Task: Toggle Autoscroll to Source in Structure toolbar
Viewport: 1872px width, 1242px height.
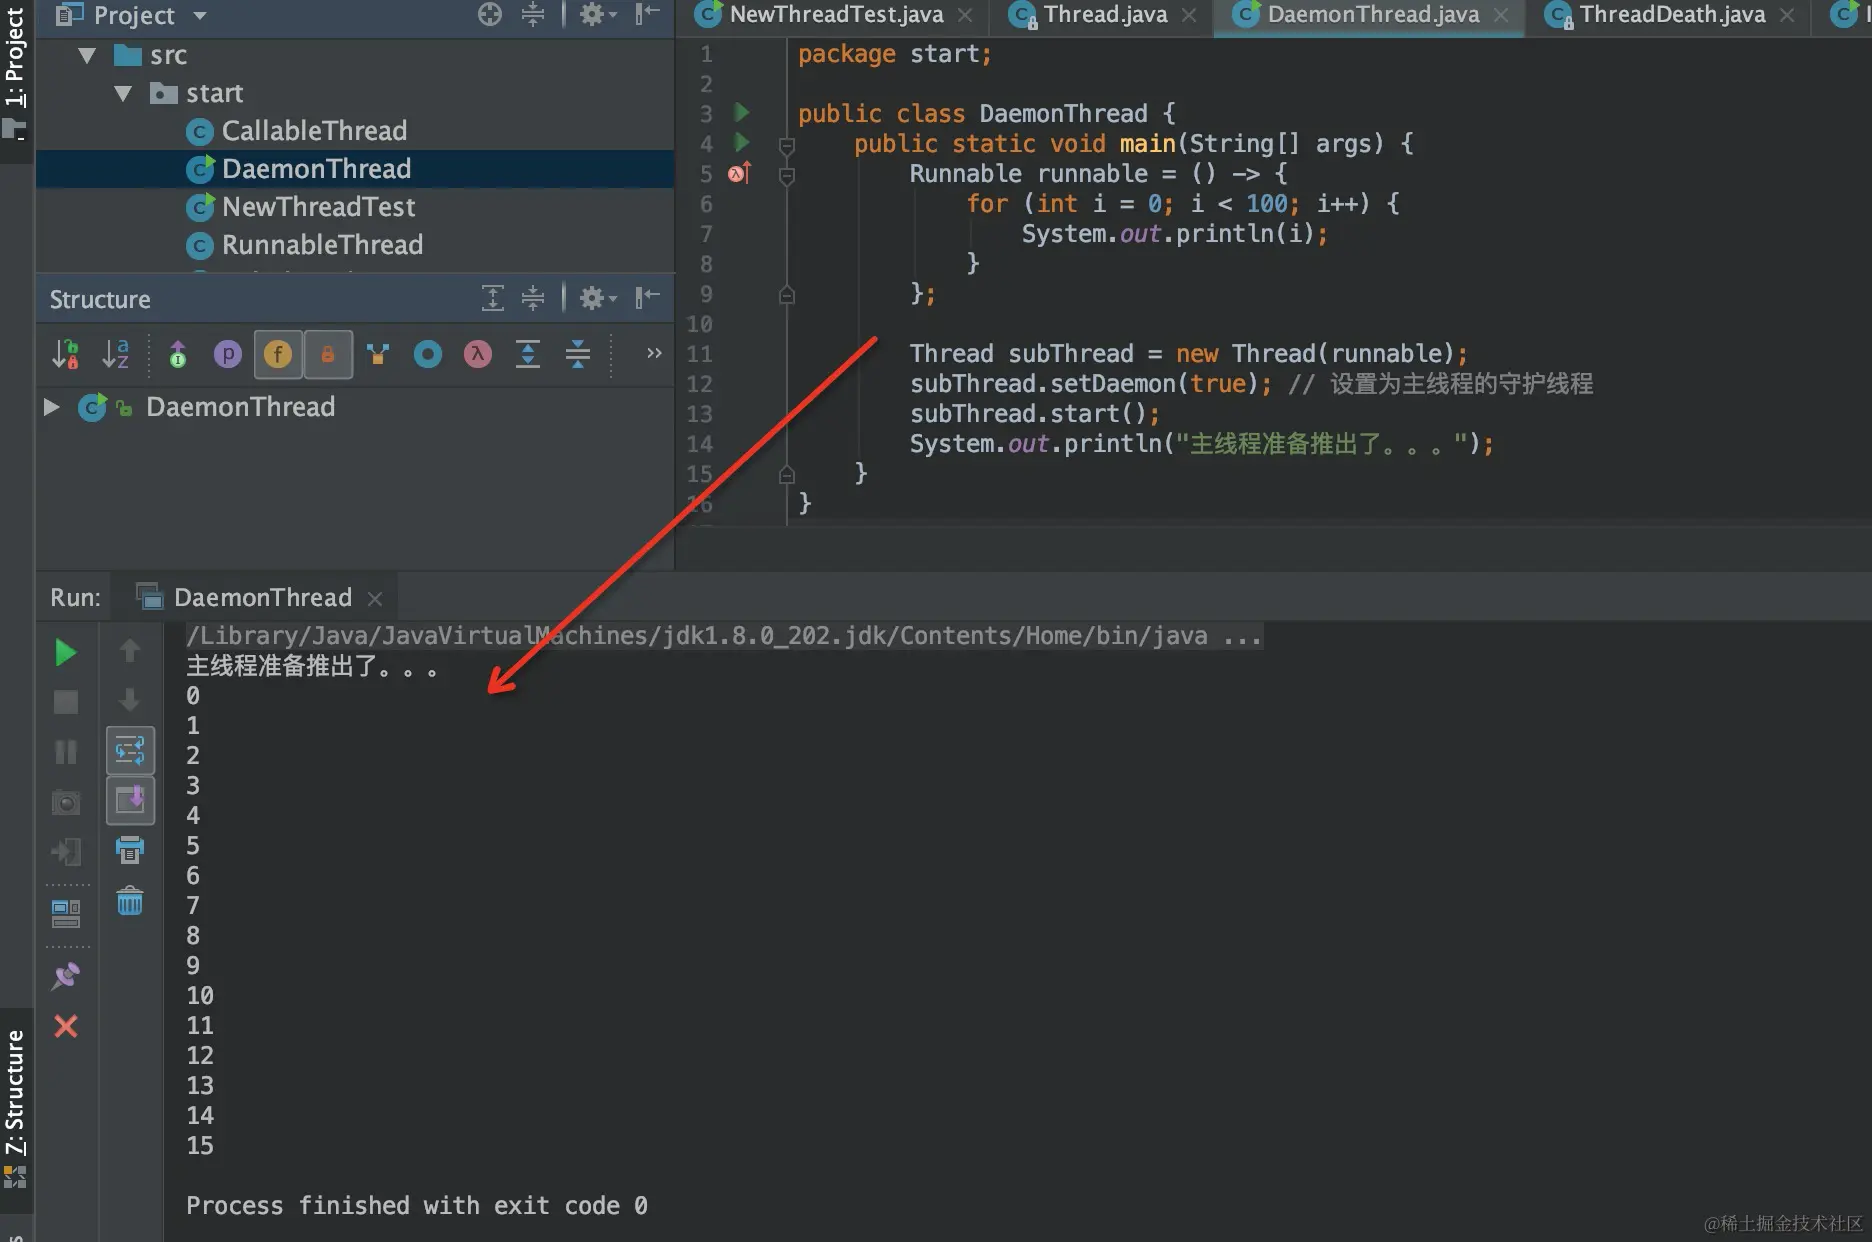Action: click(528, 354)
